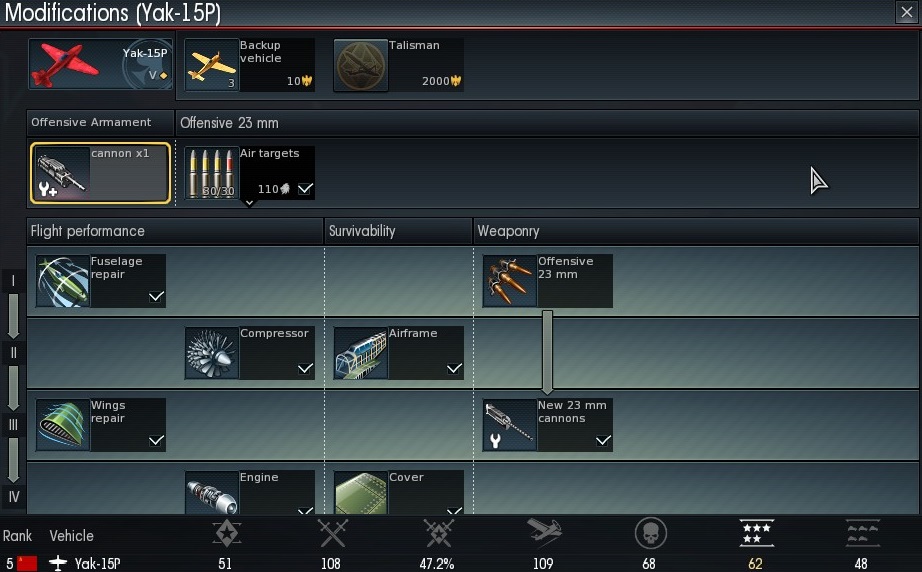Select the Cover modification icon

click(x=360, y=493)
